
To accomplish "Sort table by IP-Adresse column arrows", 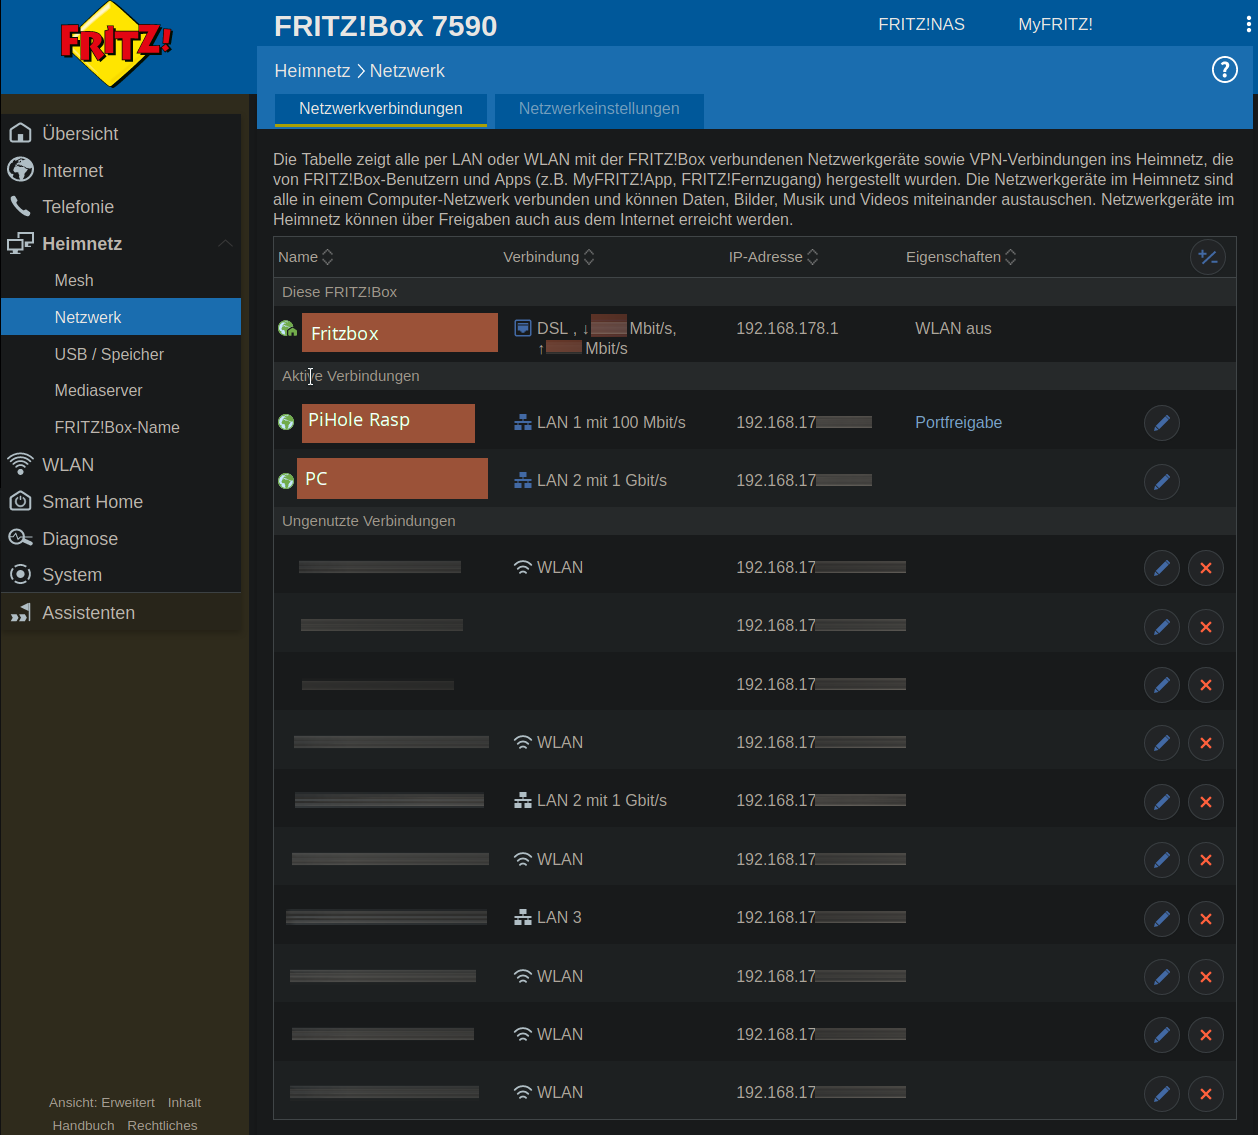I will point(812,257).
